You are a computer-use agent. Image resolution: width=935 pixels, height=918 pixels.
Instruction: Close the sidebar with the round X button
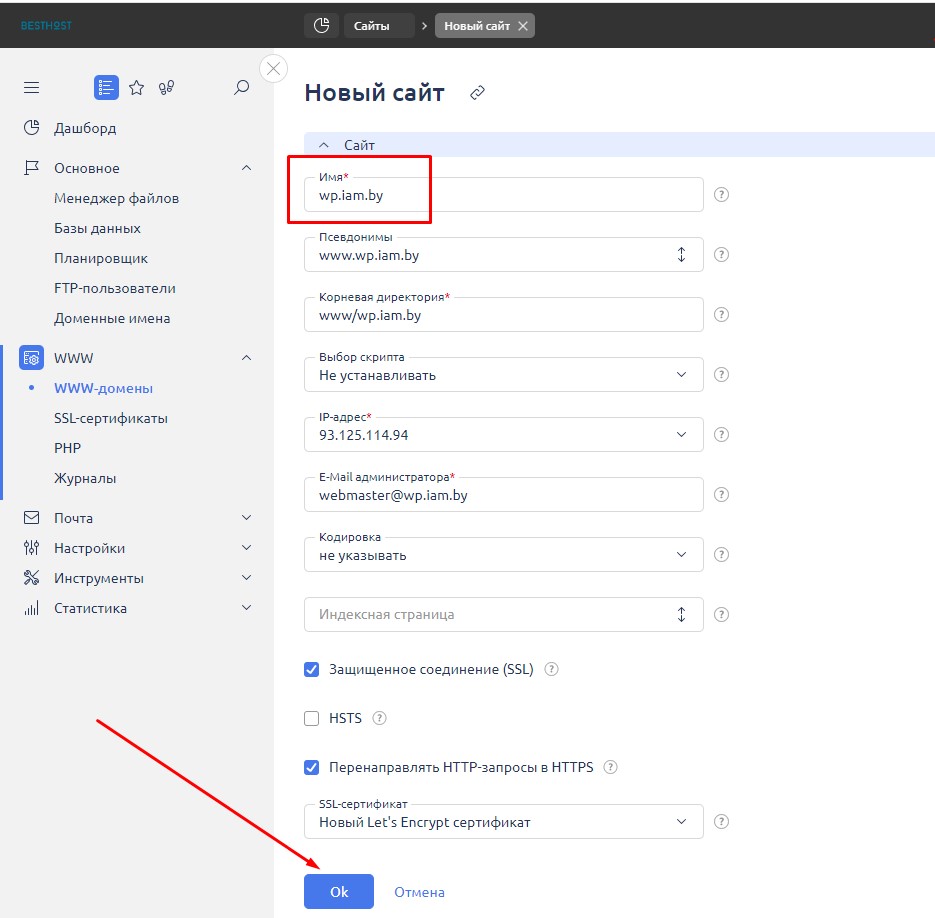[273, 68]
